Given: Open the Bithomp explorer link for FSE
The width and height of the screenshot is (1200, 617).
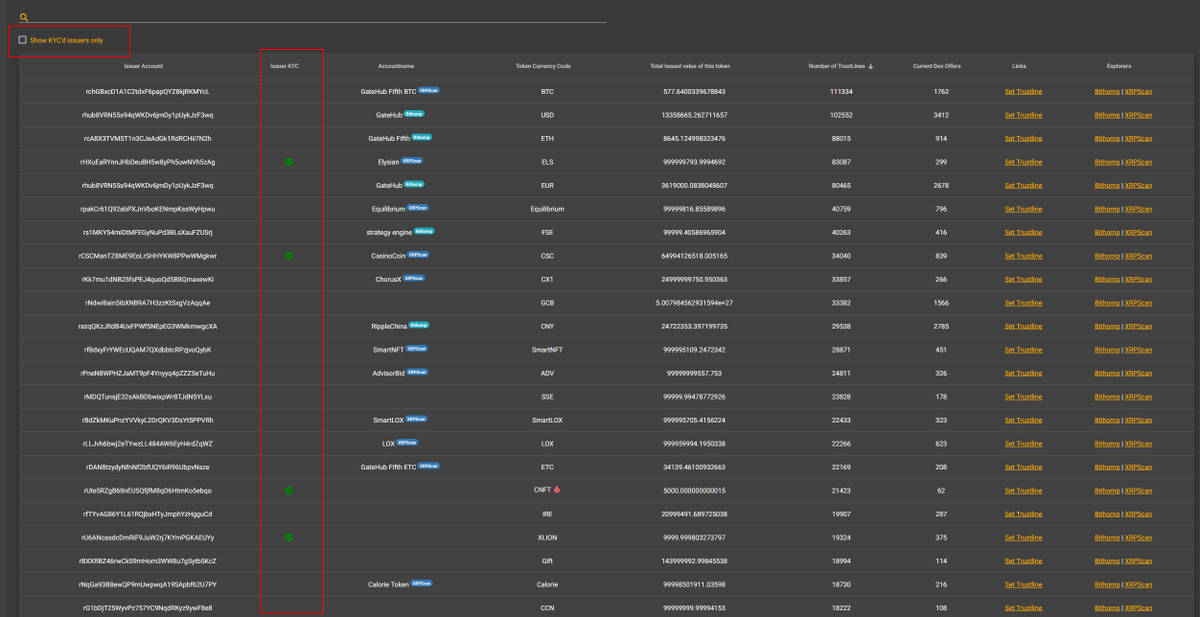Looking at the screenshot, I should (x=1107, y=232).
